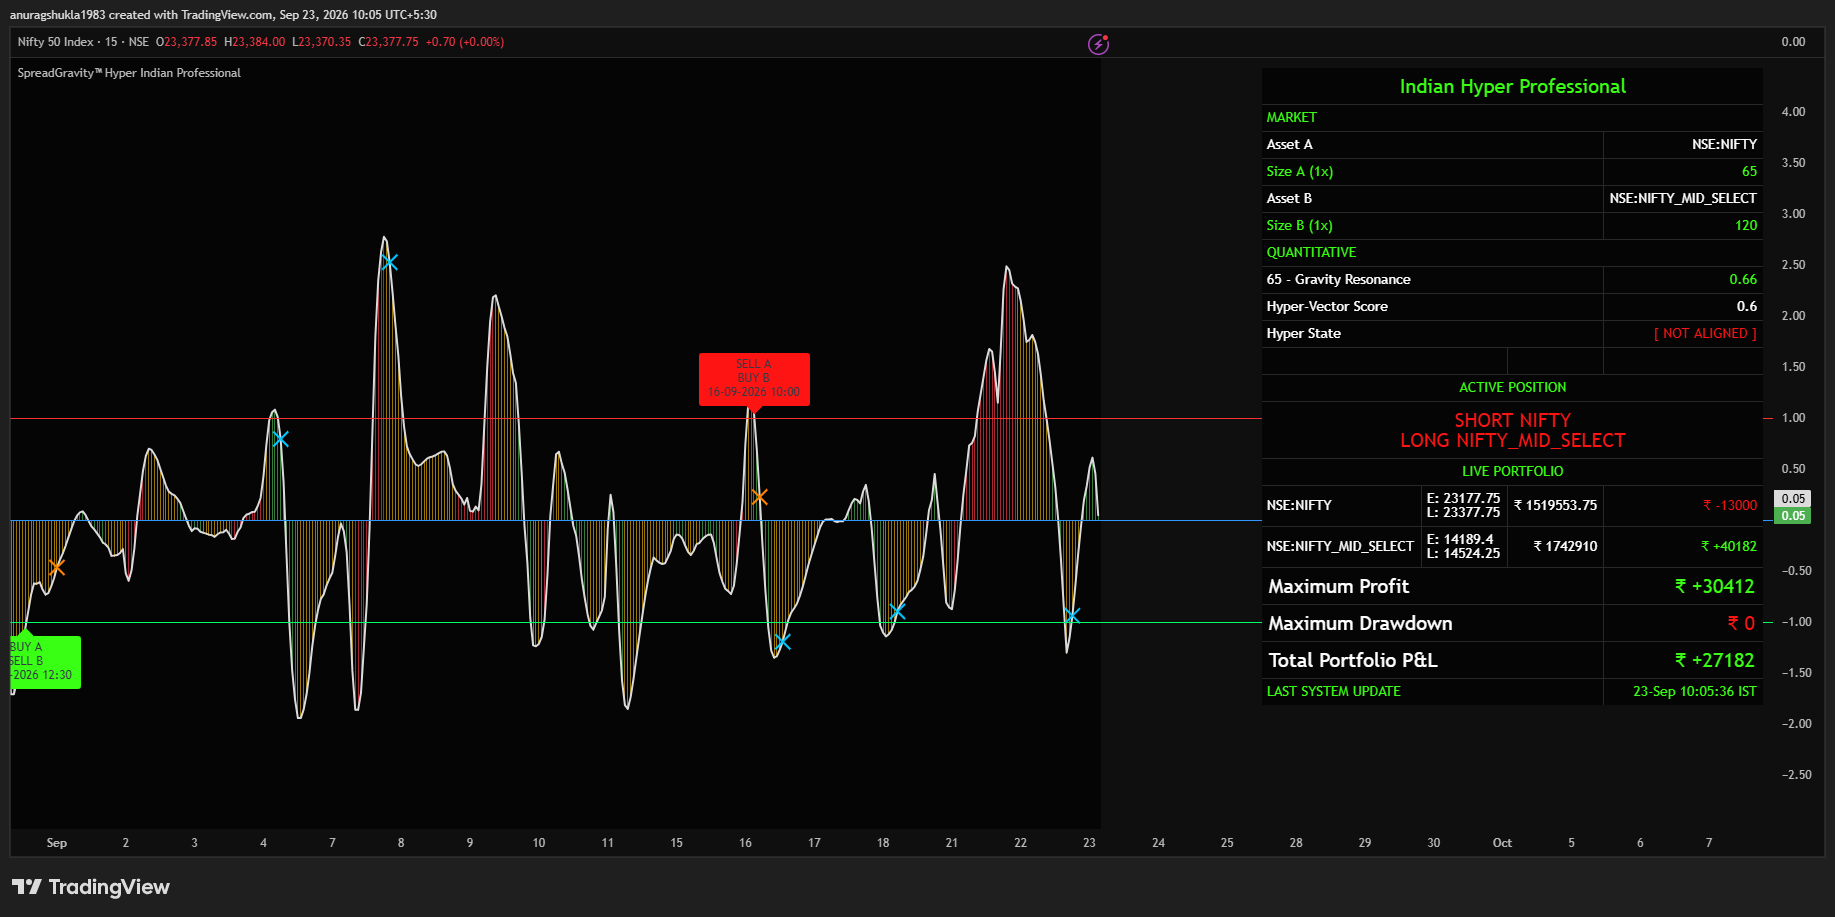Select the orange X marker near Sep 16
Viewport: 1835px width, 917px height.
(760, 497)
